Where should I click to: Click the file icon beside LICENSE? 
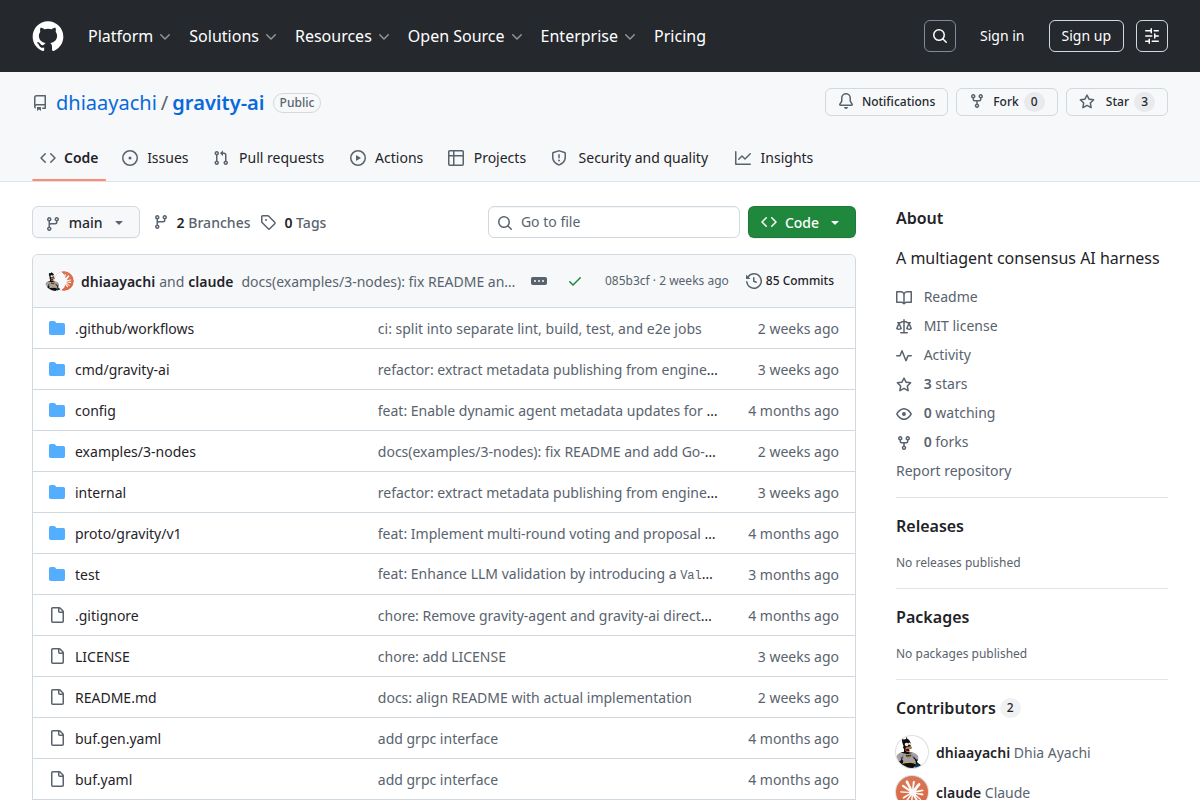(x=57, y=657)
